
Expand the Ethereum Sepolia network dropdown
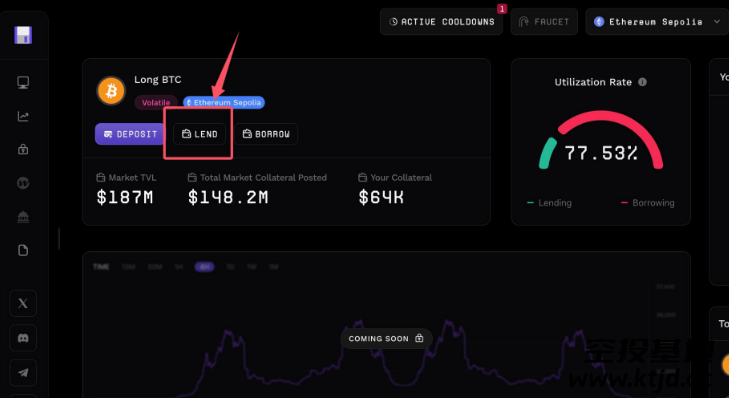click(x=657, y=22)
